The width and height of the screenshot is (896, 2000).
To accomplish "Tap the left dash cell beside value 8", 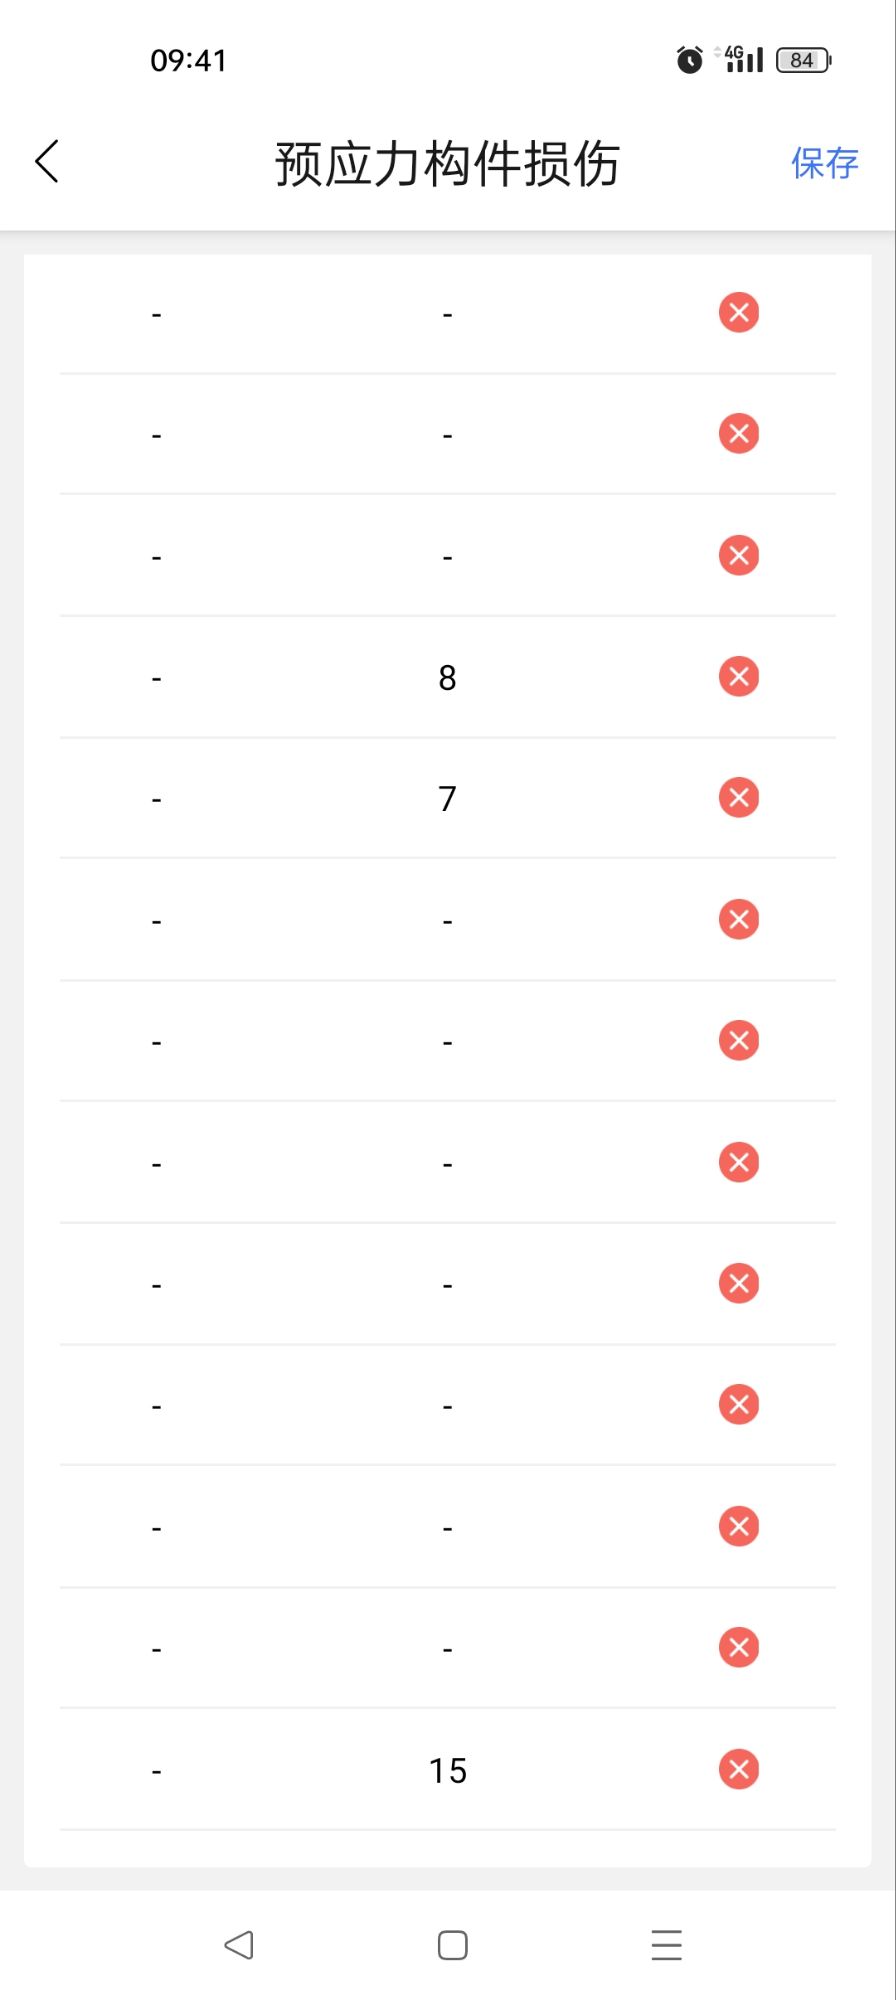I will click(x=156, y=679).
